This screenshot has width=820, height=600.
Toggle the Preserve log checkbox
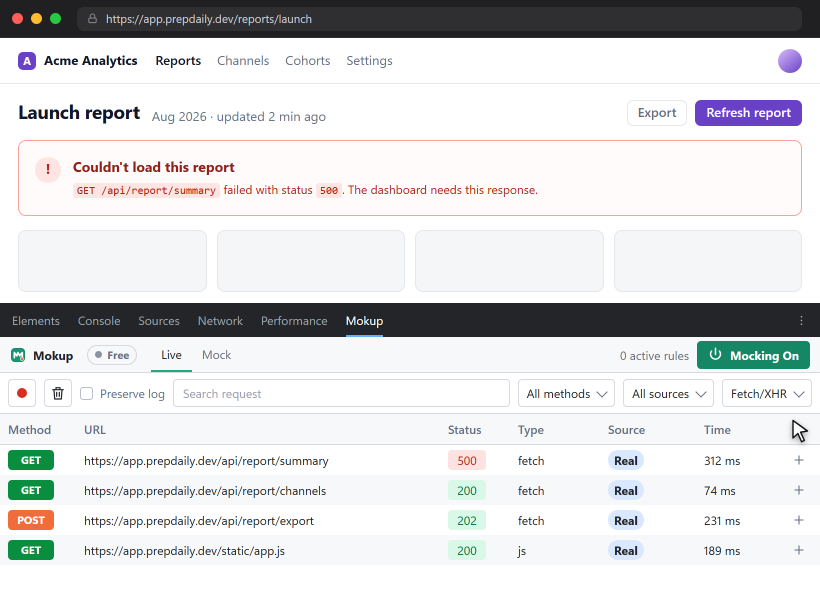point(86,393)
